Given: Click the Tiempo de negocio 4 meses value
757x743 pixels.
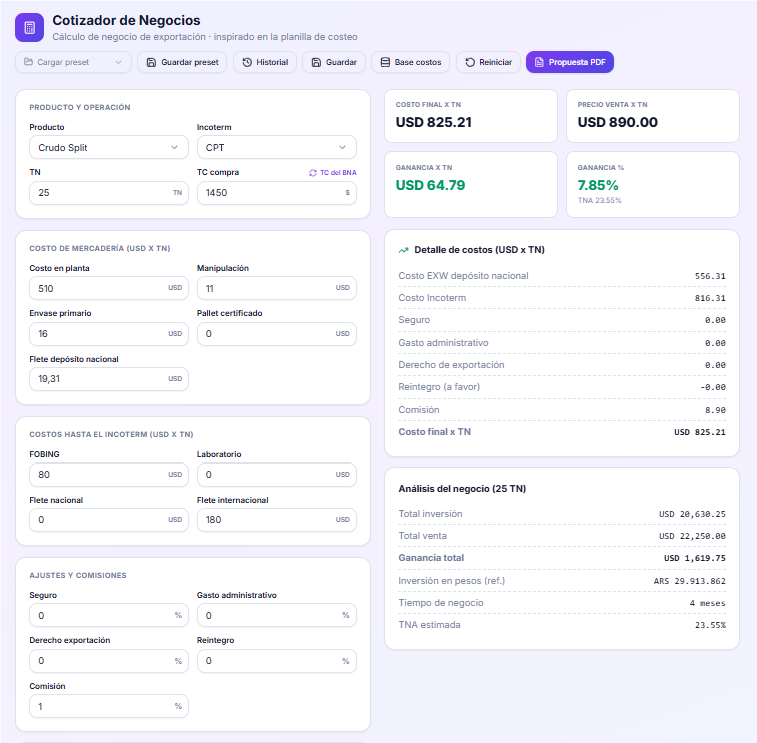Looking at the screenshot, I should point(707,603).
